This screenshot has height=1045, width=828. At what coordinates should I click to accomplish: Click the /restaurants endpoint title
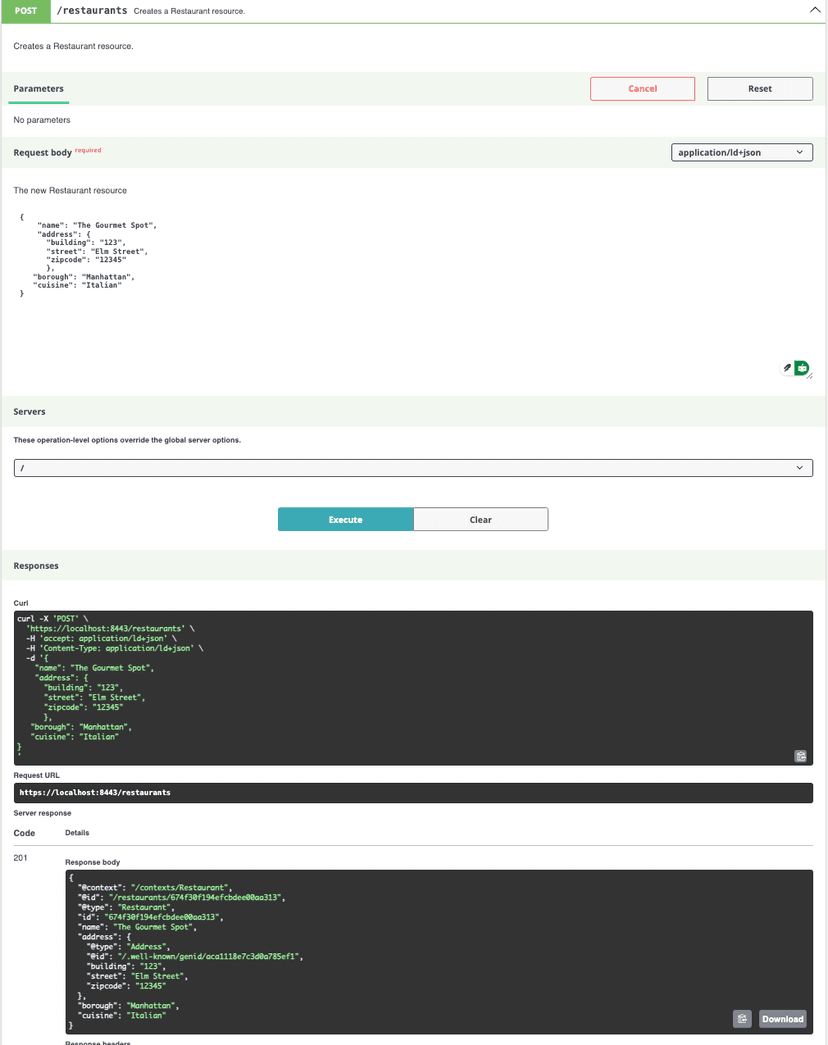point(90,11)
